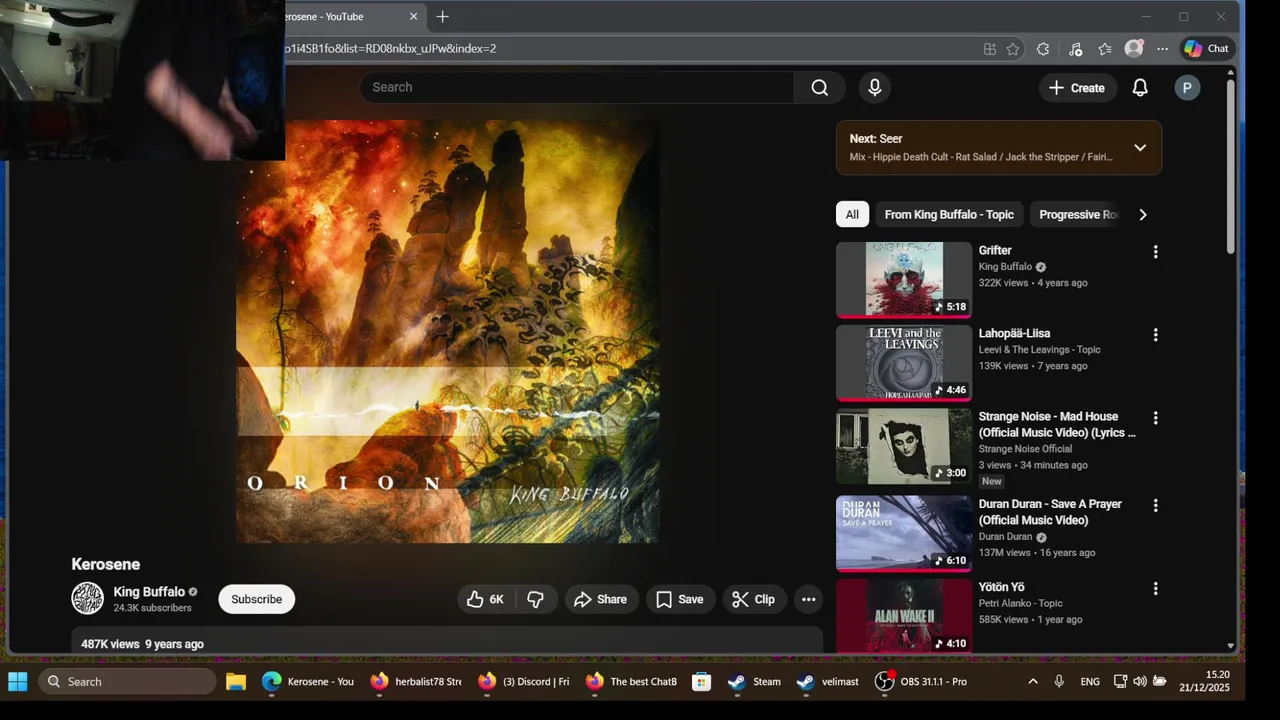
Task: Open YouTube notifications bell
Action: (x=1140, y=88)
